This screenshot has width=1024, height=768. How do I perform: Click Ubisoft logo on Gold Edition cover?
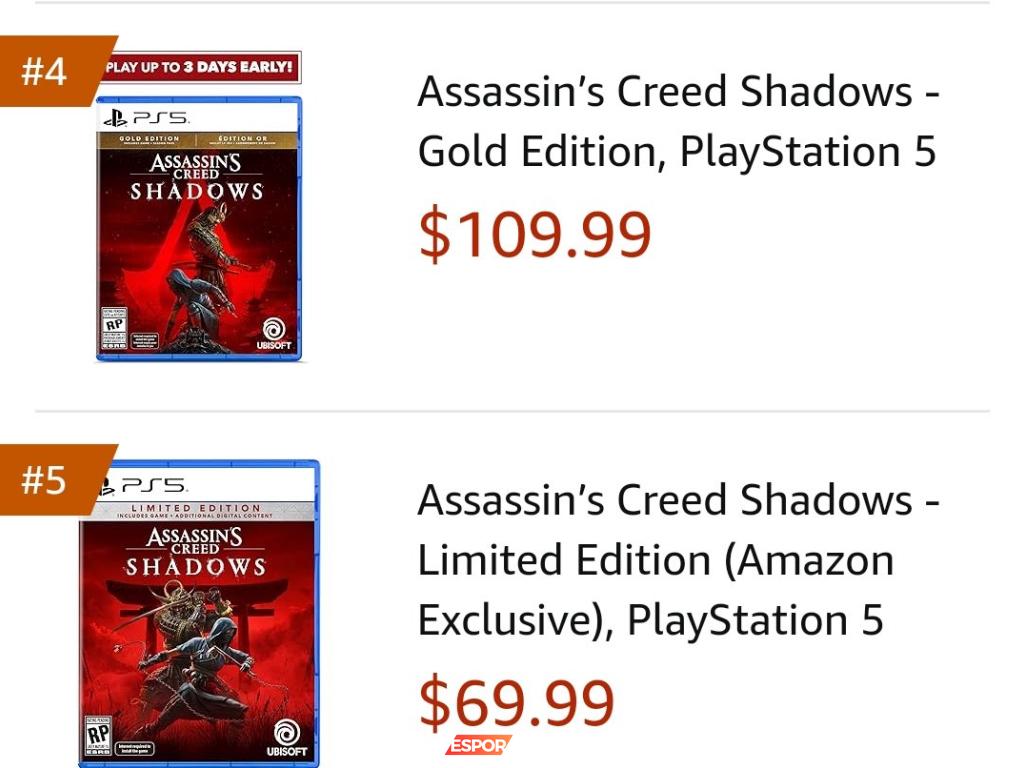click(273, 335)
